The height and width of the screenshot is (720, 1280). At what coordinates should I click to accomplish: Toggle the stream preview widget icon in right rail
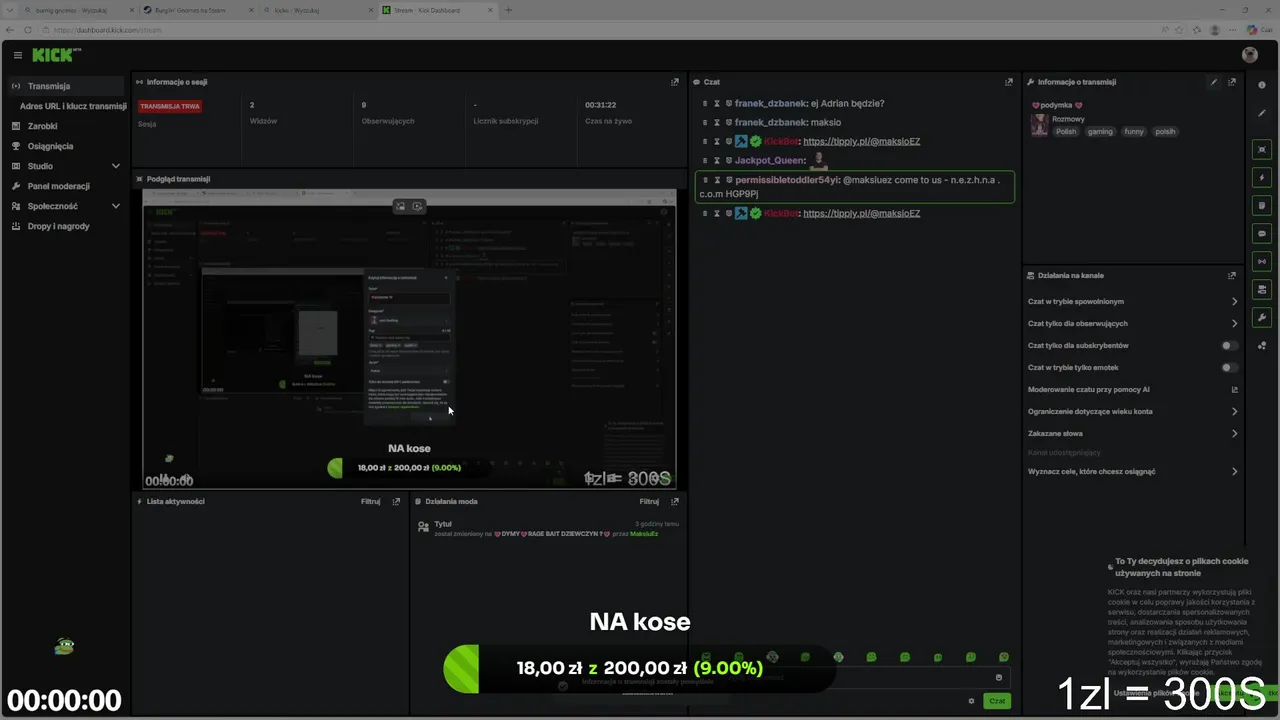click(x=1262, y=149)
